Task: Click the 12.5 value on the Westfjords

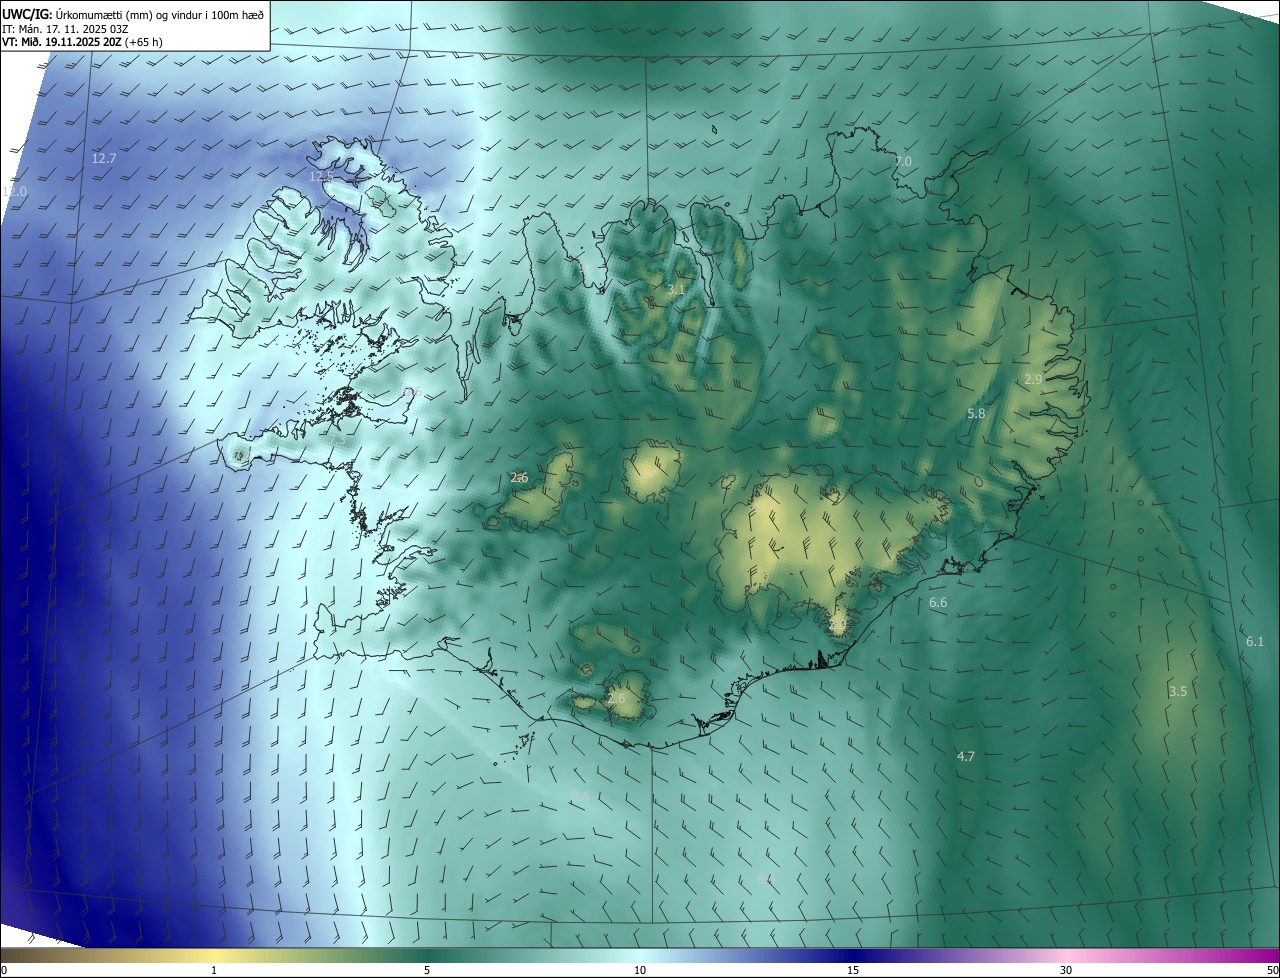Action: 321,177
